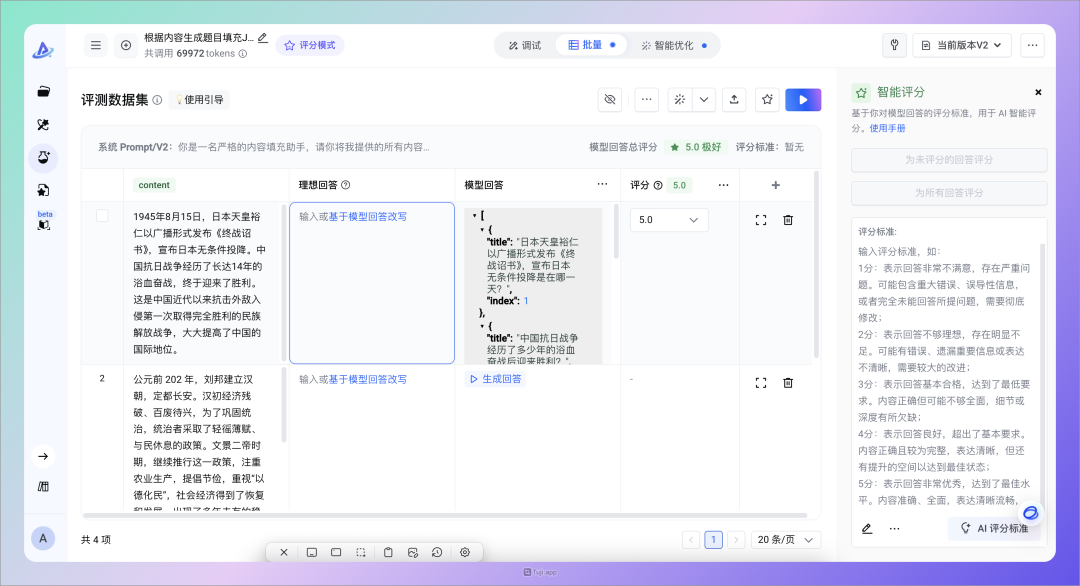Click the pencil icon to rename project
1080x586 pixels.
click(263, 37)
